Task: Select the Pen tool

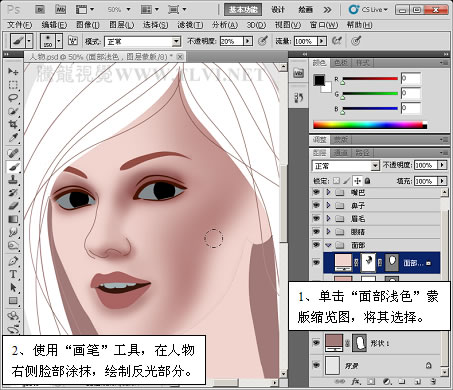Action: [13, 261]
